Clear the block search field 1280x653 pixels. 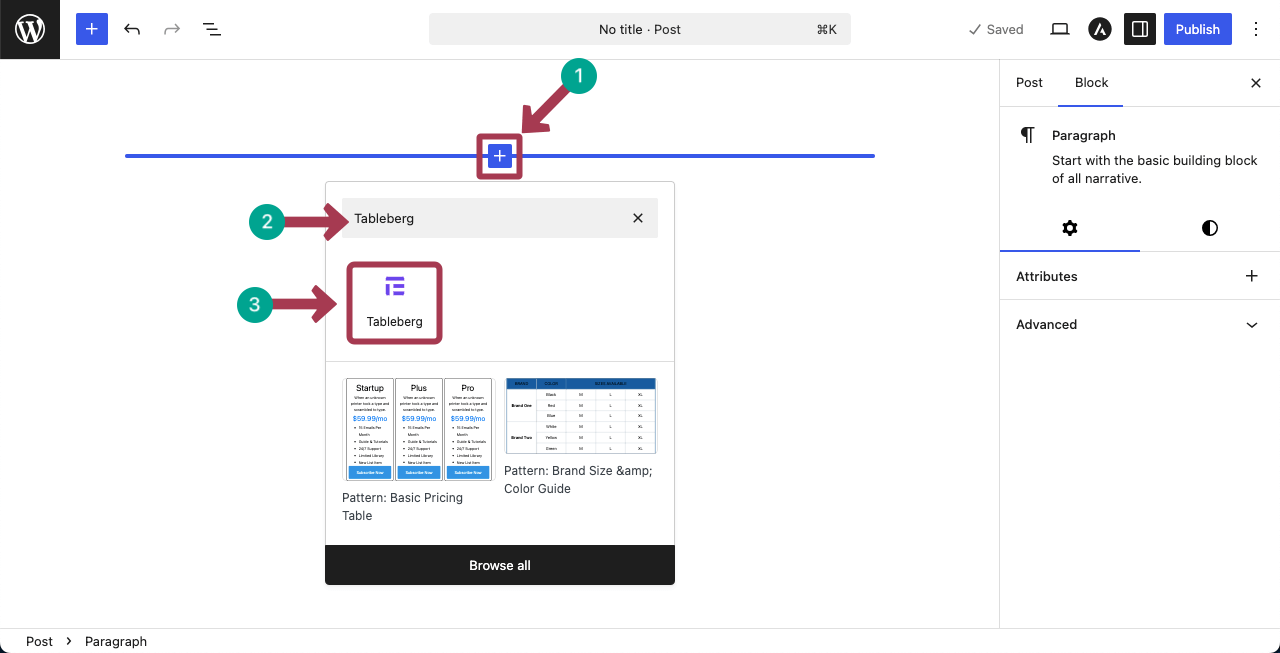pos(638,218)
